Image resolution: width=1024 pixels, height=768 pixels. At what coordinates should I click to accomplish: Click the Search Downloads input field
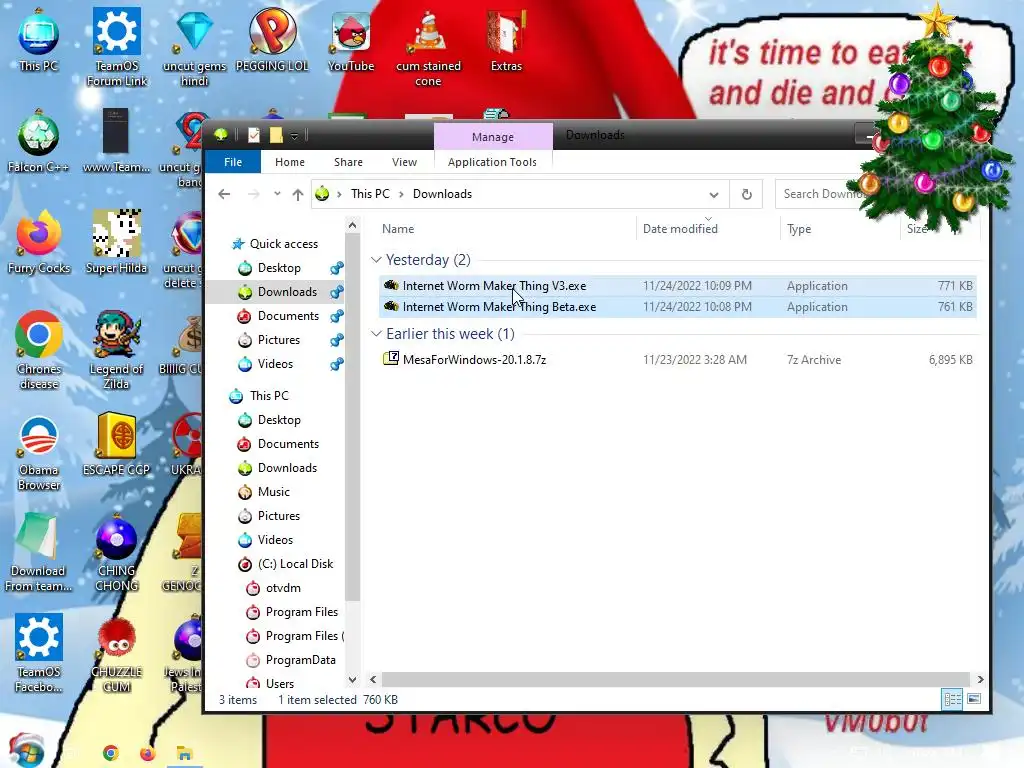pos(823,194)
